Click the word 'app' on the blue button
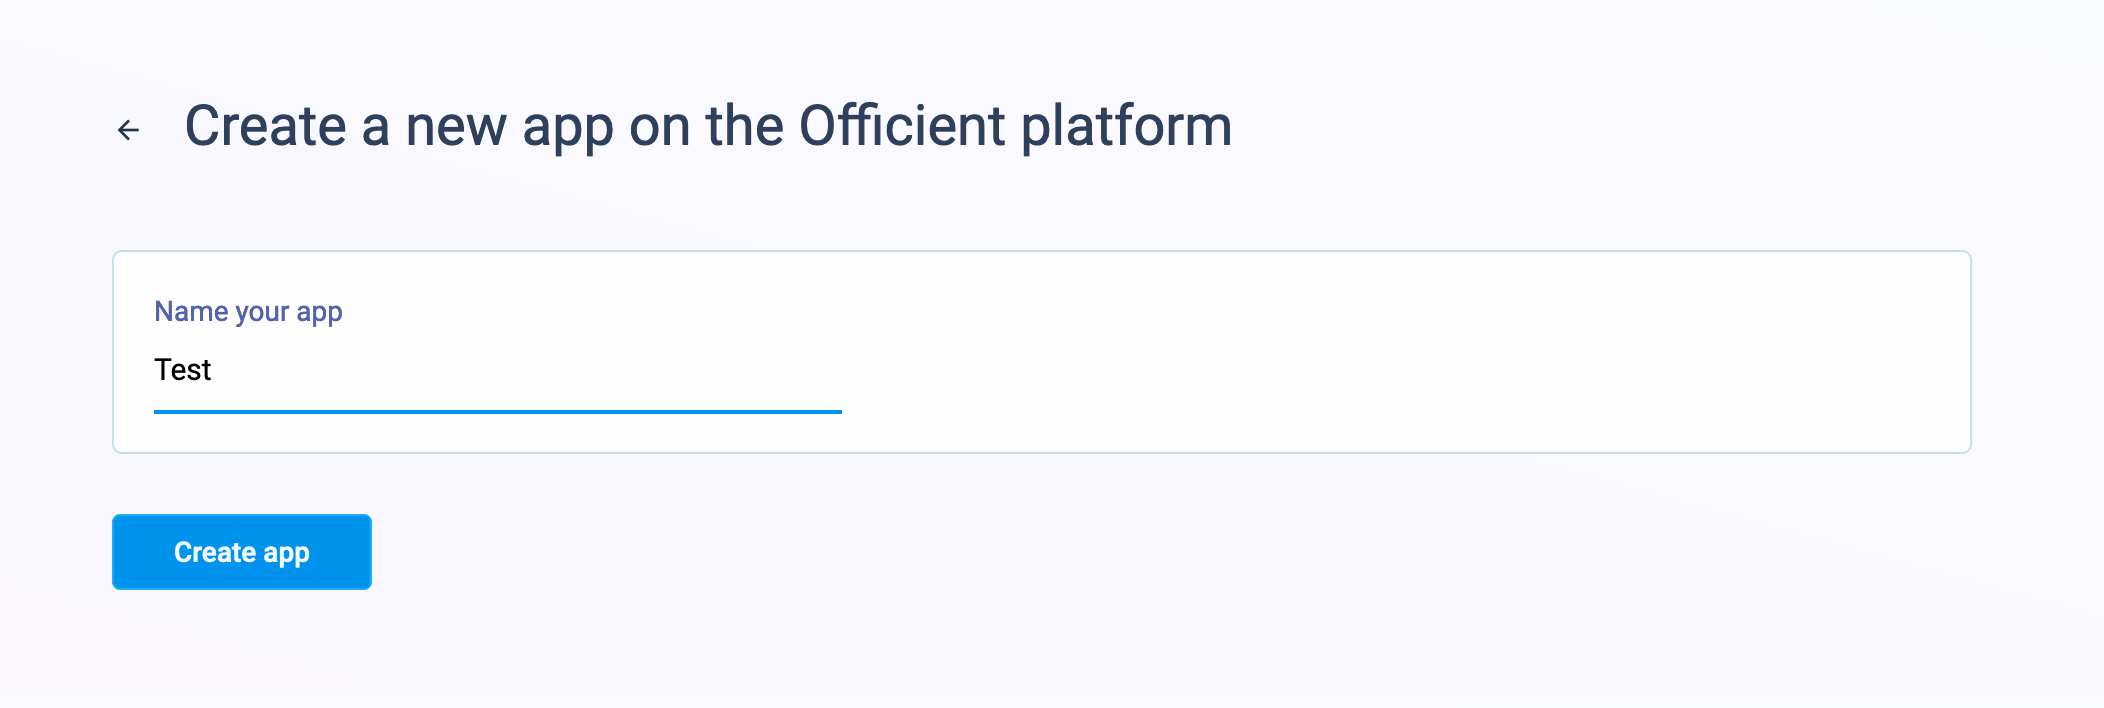The image size is (2104, 708). [286, 553]
